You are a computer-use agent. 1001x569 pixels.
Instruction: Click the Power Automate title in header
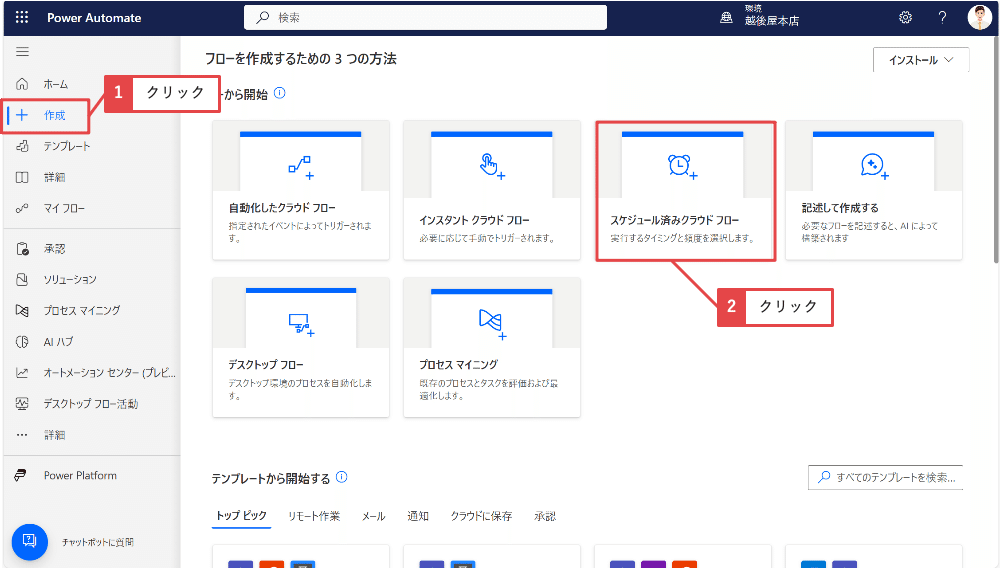pos(94,18)
